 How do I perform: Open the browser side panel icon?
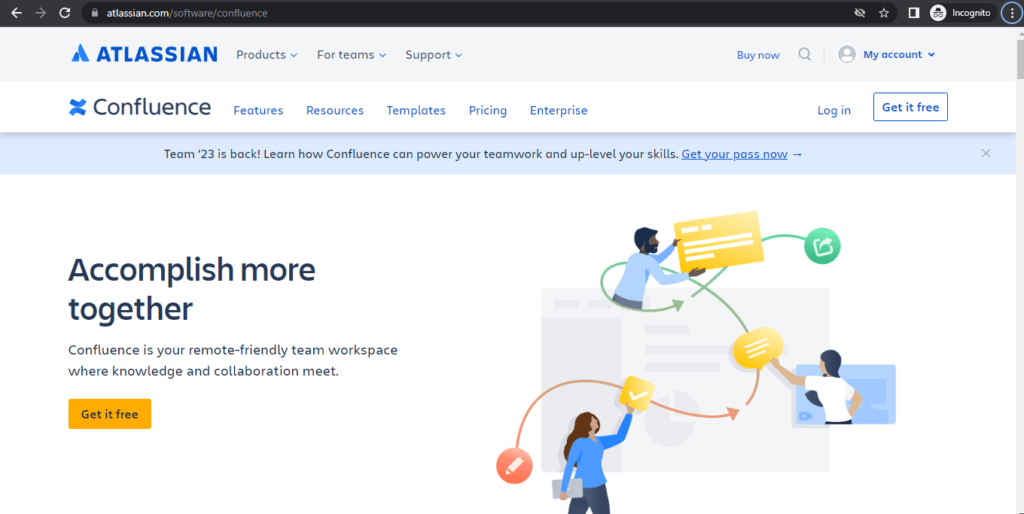click(913, 13)
